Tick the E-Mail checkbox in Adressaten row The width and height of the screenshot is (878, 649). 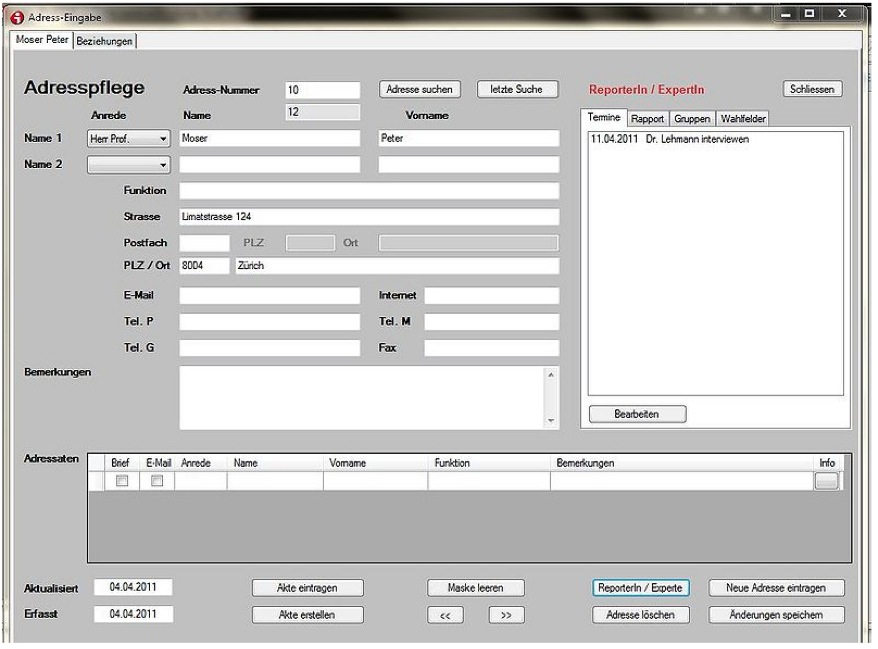pos(157,482)
